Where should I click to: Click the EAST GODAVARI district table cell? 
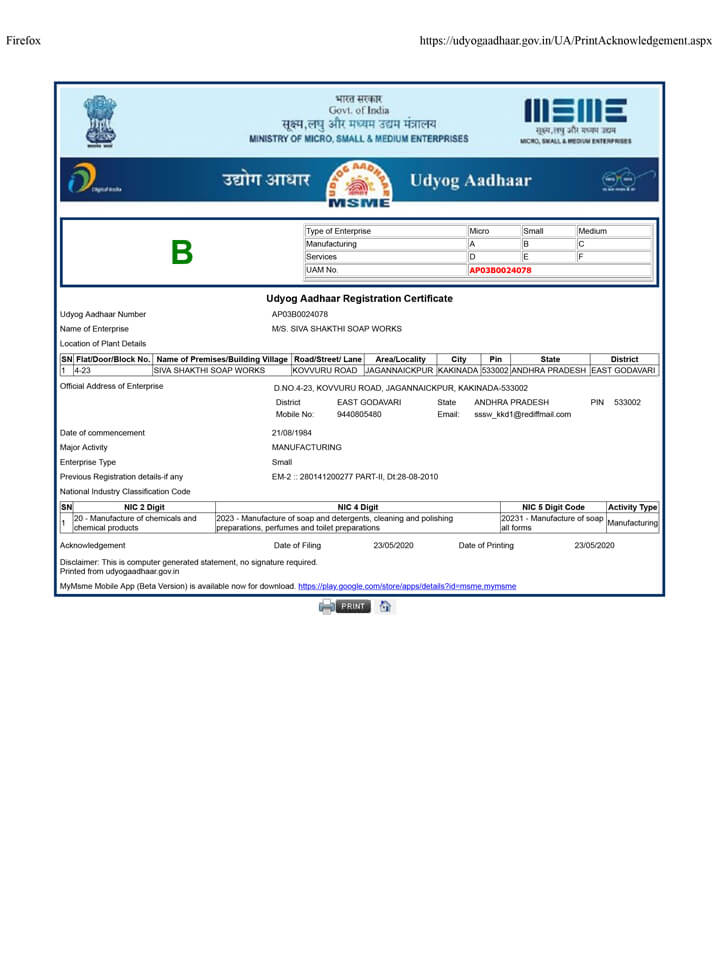(x=623, y=370)
